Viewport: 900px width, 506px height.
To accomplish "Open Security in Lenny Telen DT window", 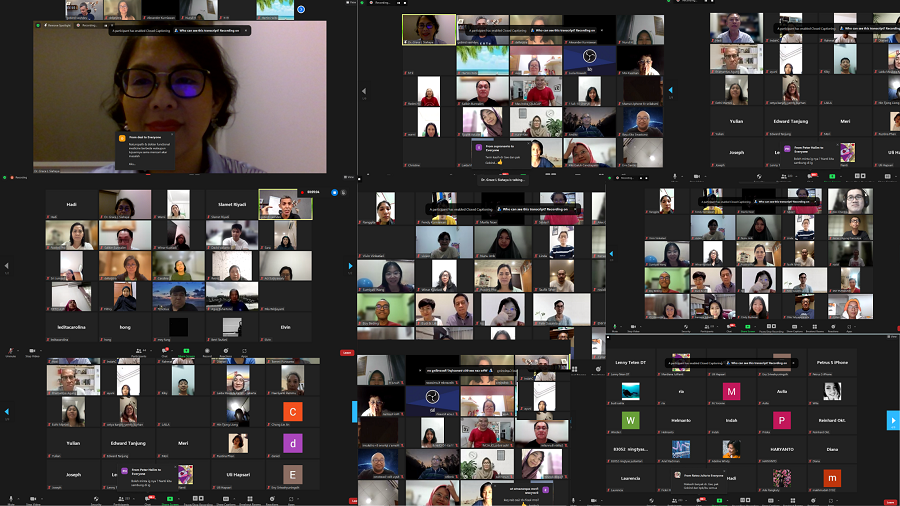I will 651,500.
